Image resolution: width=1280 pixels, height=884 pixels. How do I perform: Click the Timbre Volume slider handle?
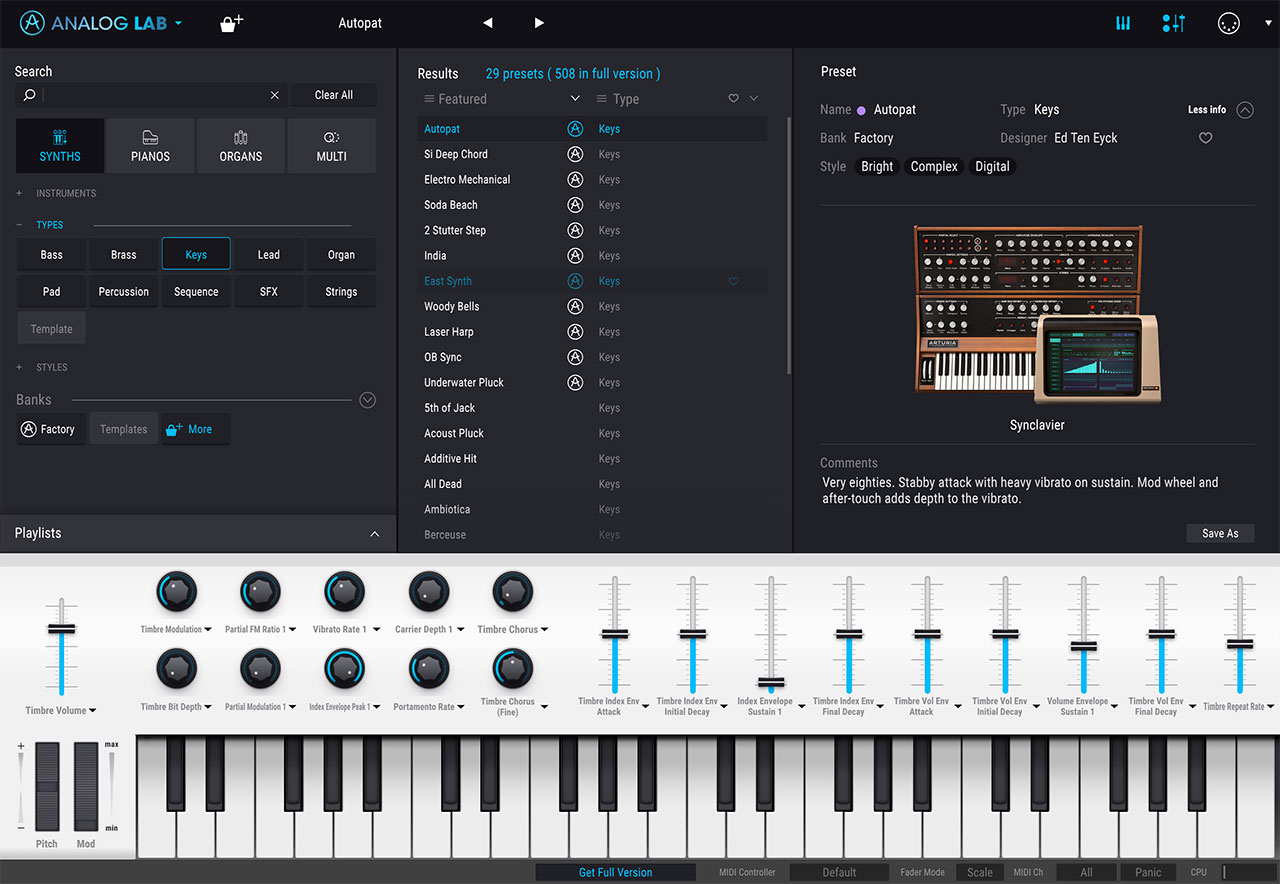point(61,628)
